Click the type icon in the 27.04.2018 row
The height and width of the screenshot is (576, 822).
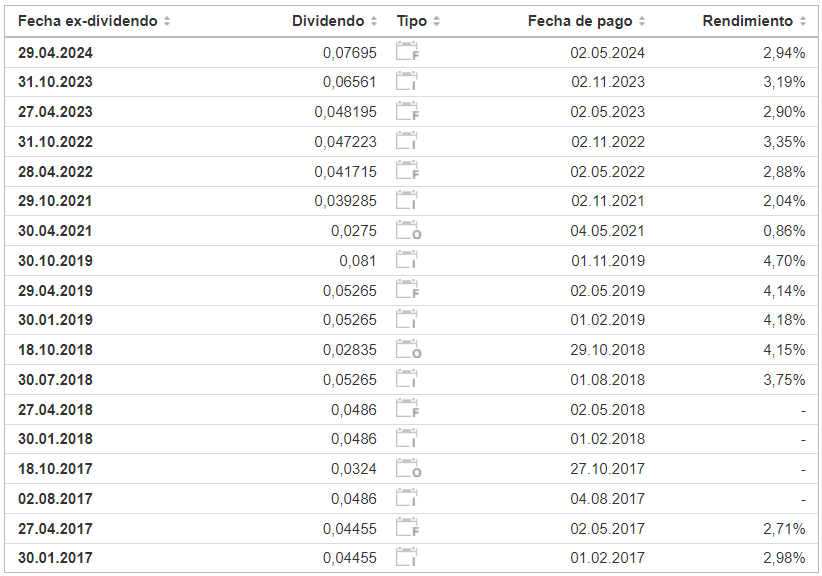point(407,409)
